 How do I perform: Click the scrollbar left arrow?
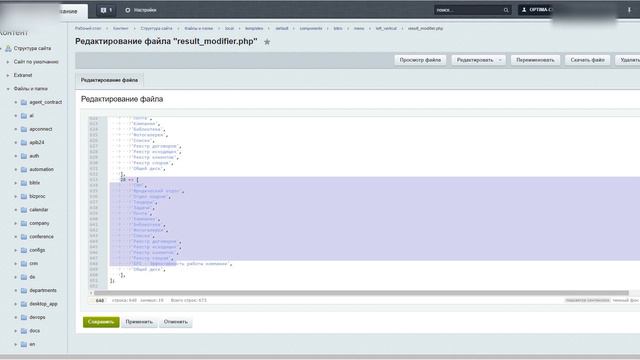pyautogui.click(x=91, y=293)
